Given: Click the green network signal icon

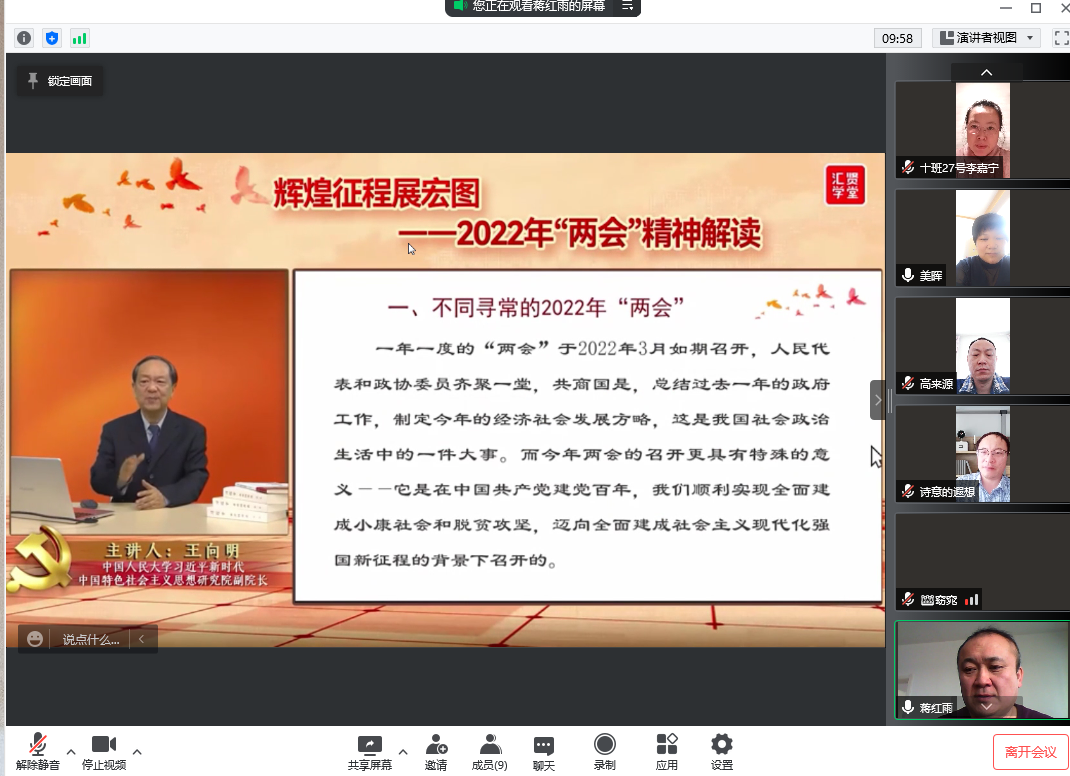Looking at the screenshot, I should pyautogui.click(x=79, y=38).
